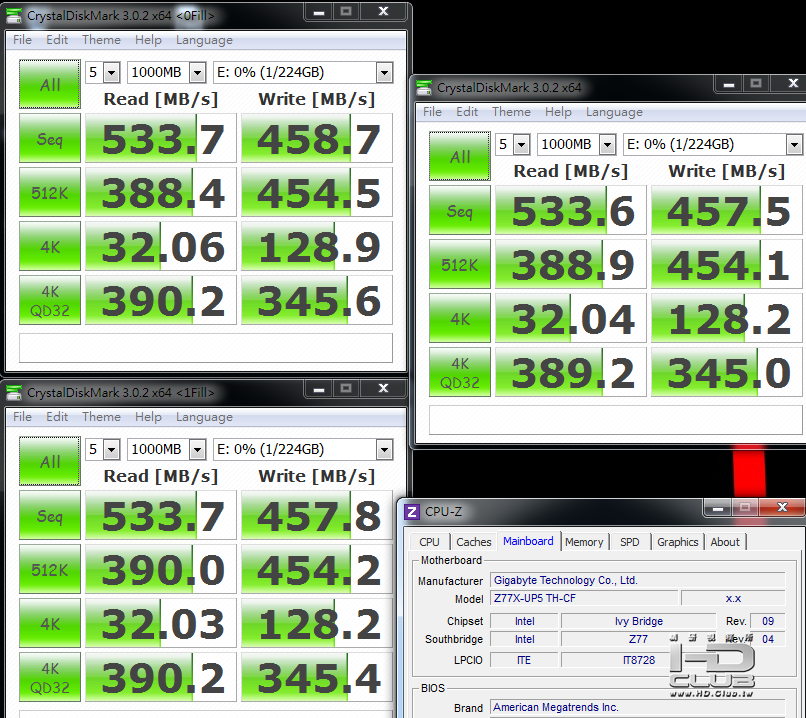The height and width of the screenshot is (718, 806).
Task: Run Seq test in 0Fill window
Action: click(x=50, y=138)
